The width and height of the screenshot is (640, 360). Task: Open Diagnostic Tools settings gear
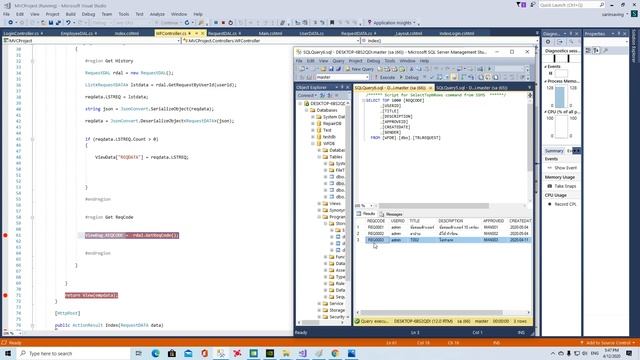548,42
